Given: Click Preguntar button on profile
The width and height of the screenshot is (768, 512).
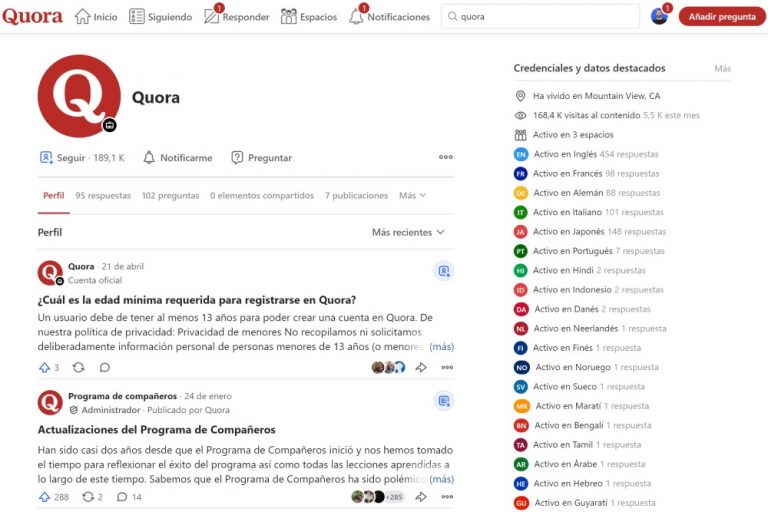Looking at the screenshot, I should click(x=262, y=158).
